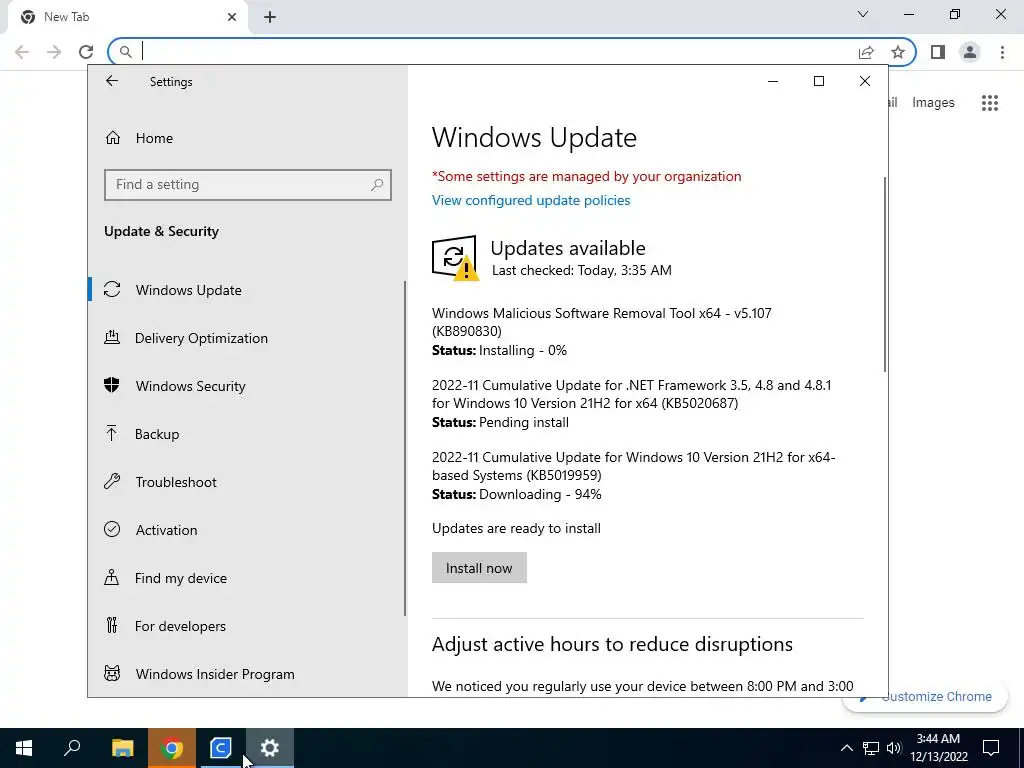The image size is (1024, 768).
Task: Switch to Chrome from taskbar
Action: pyautogui.click(x=172, y=748)
